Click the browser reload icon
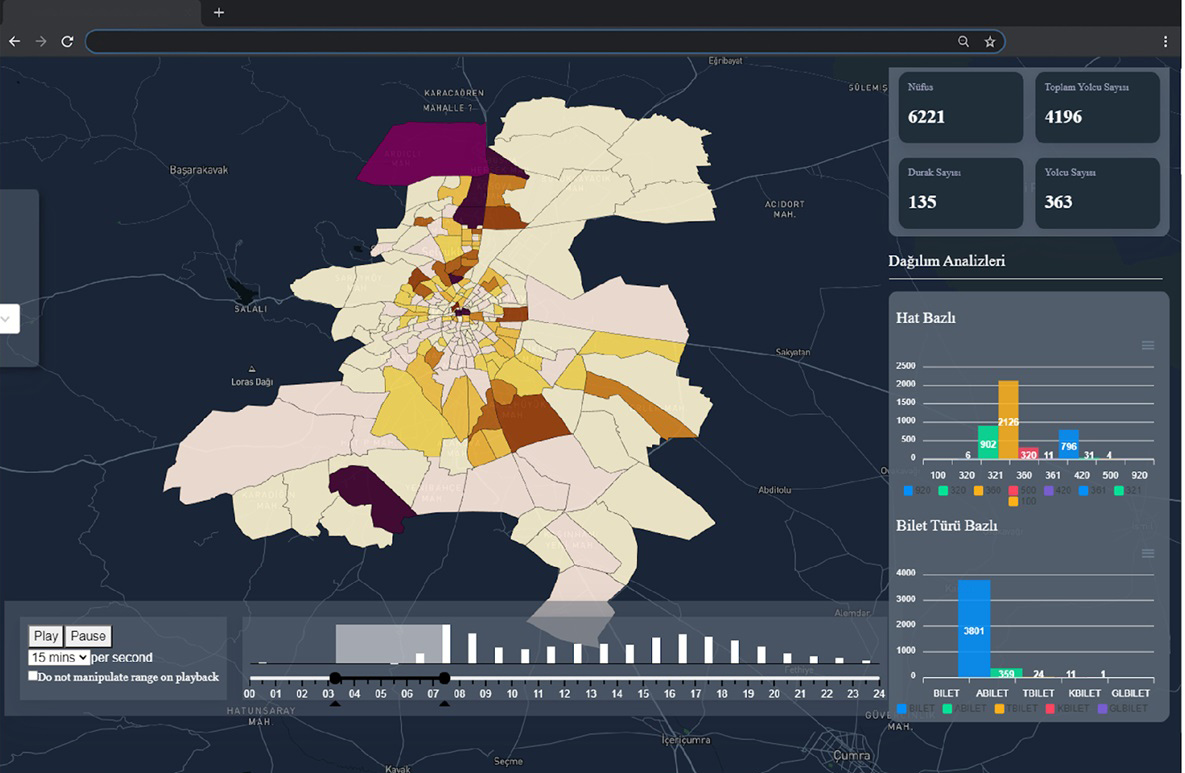The width and height of the screenshot is (1185, 773). click(67, 42)
